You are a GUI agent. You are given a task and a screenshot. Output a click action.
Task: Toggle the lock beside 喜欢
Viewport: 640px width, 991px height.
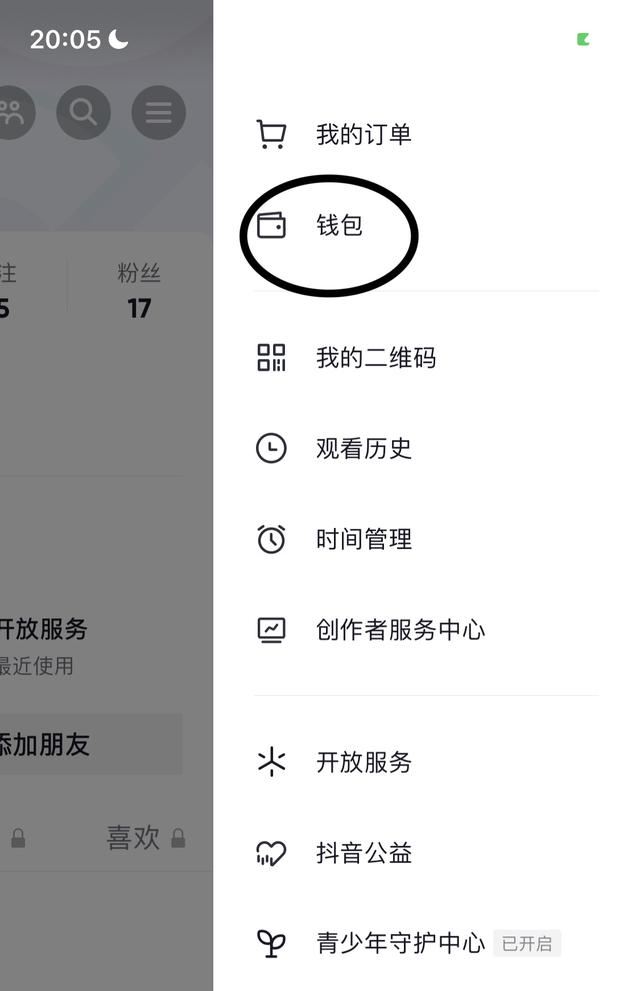pyautogui.click(x=176, y=838)
